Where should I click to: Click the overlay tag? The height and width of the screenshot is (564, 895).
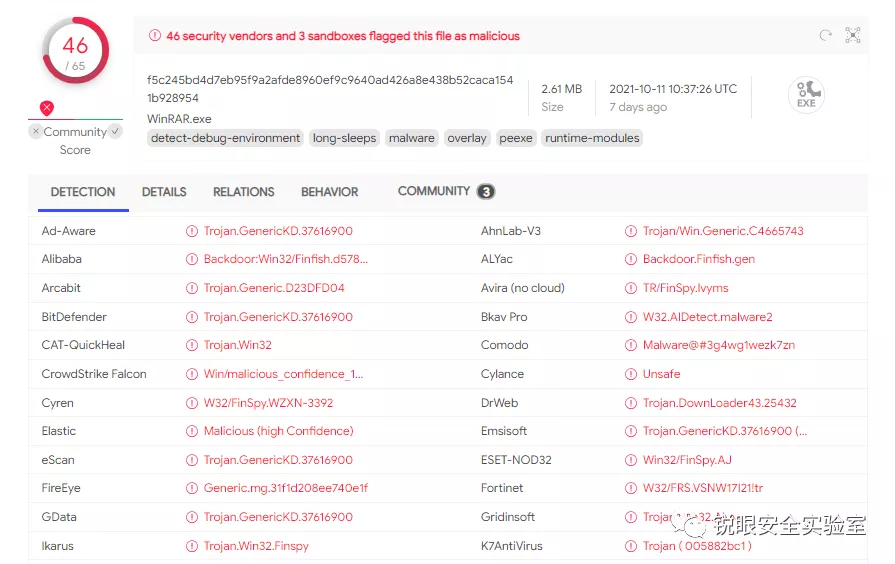pyautogui.click(x=467, y=138)
